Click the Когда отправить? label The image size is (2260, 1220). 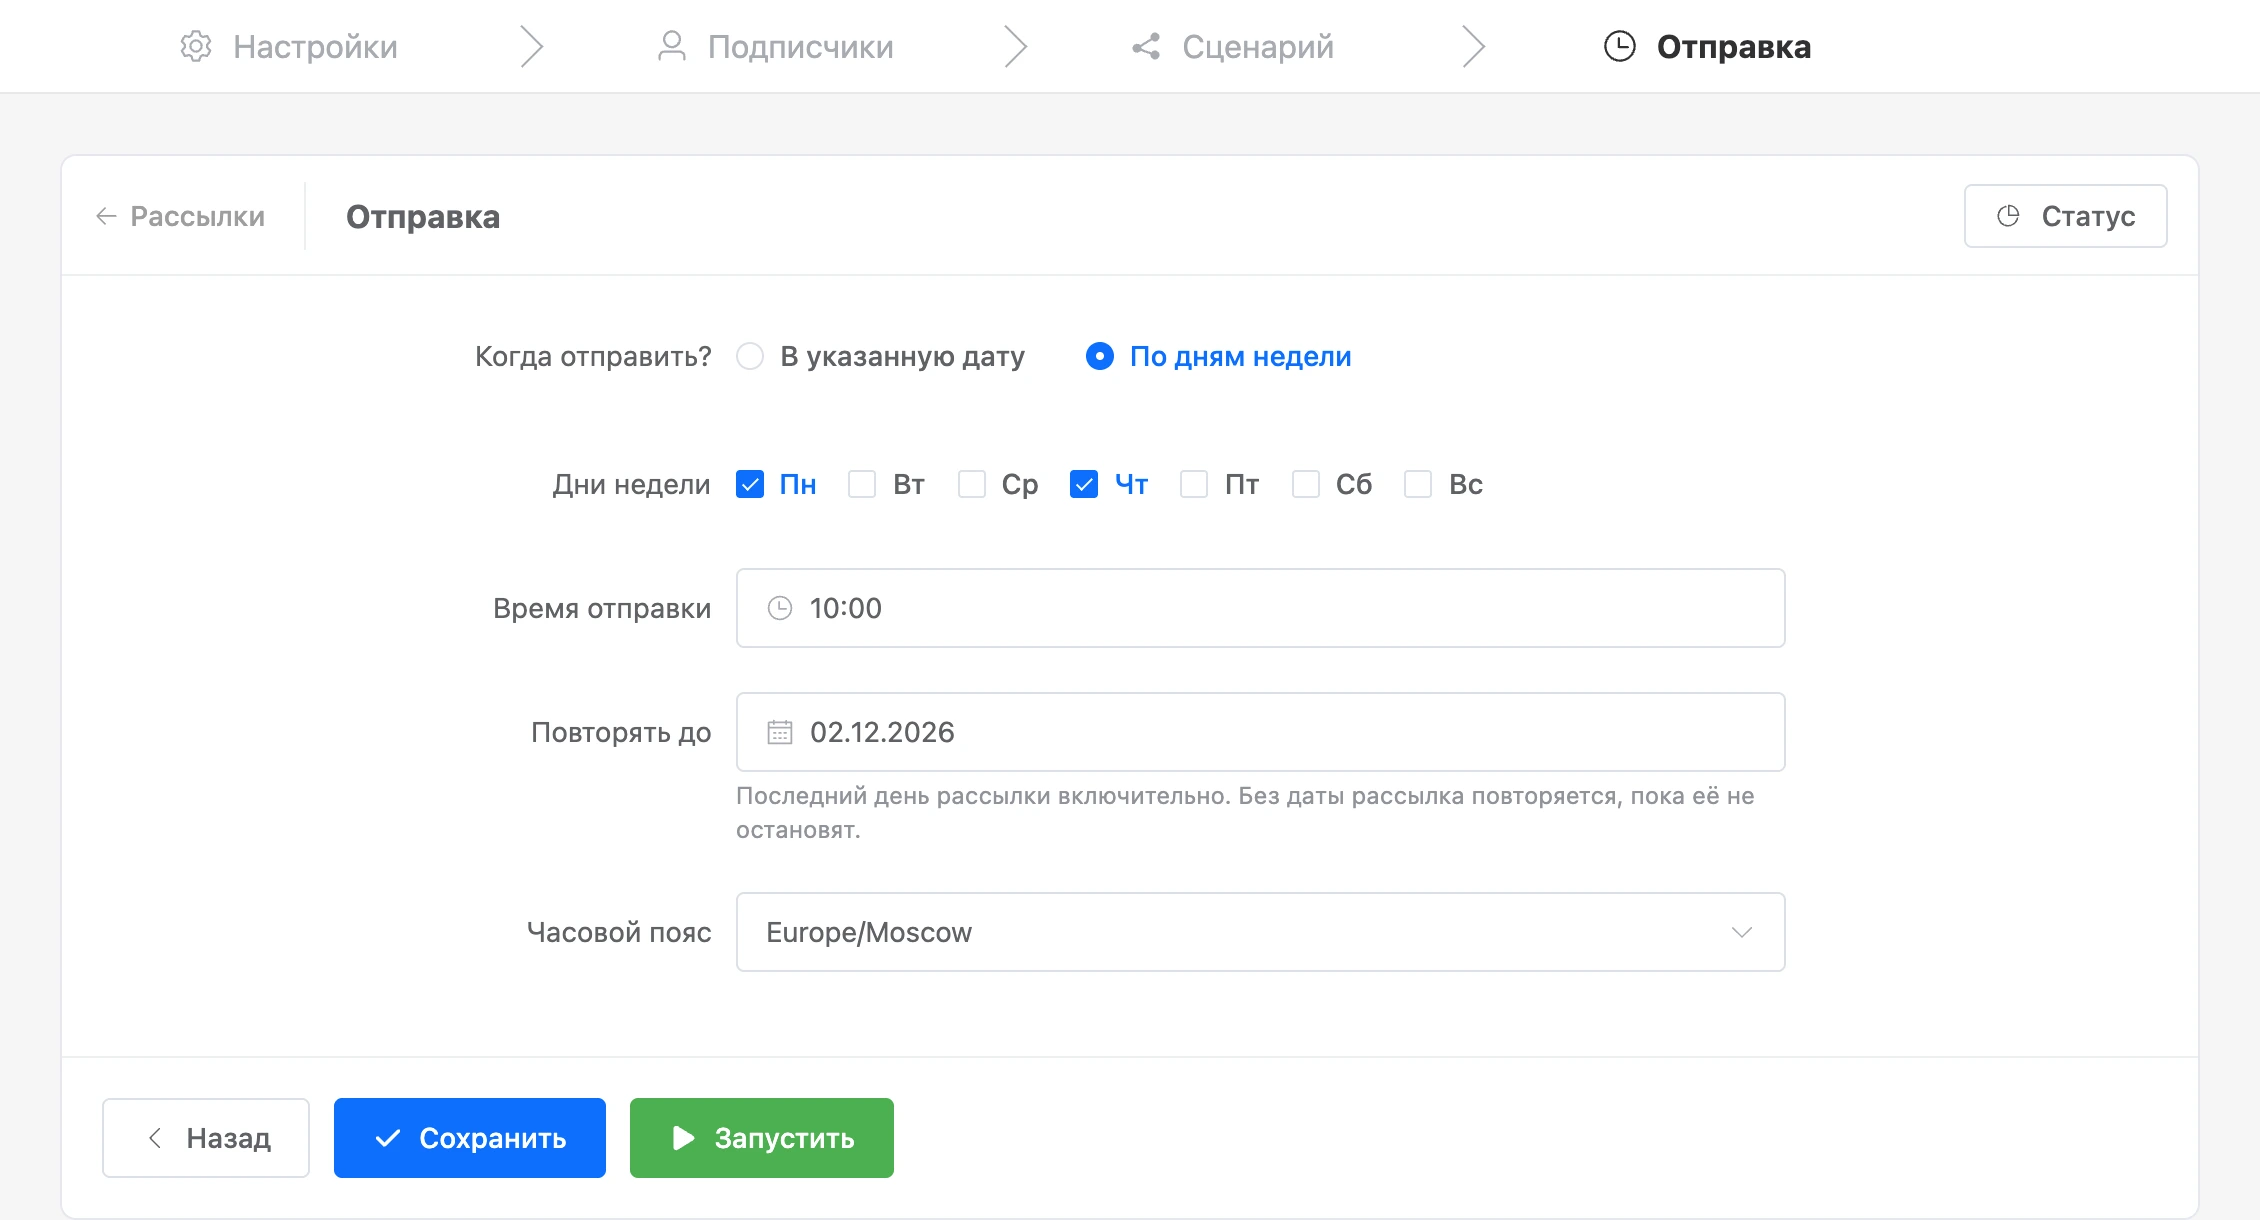click(x=593, y=357)
